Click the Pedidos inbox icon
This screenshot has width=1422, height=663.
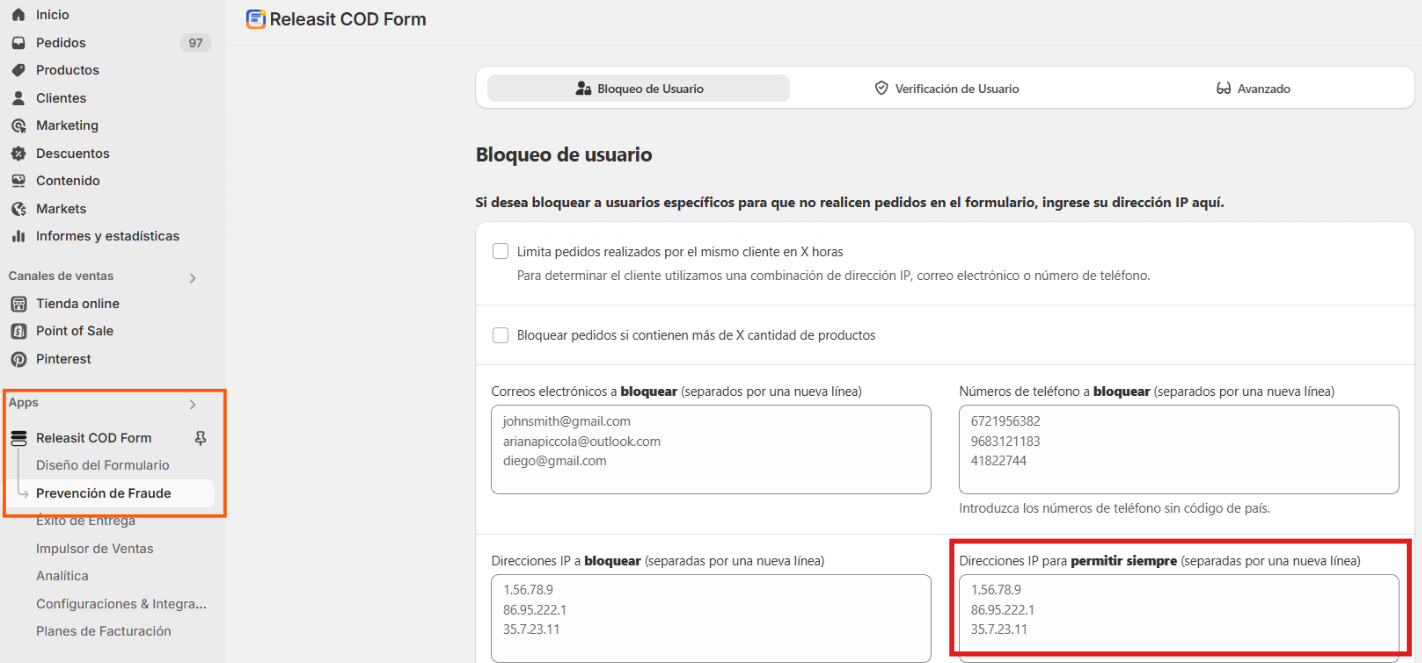18,43
